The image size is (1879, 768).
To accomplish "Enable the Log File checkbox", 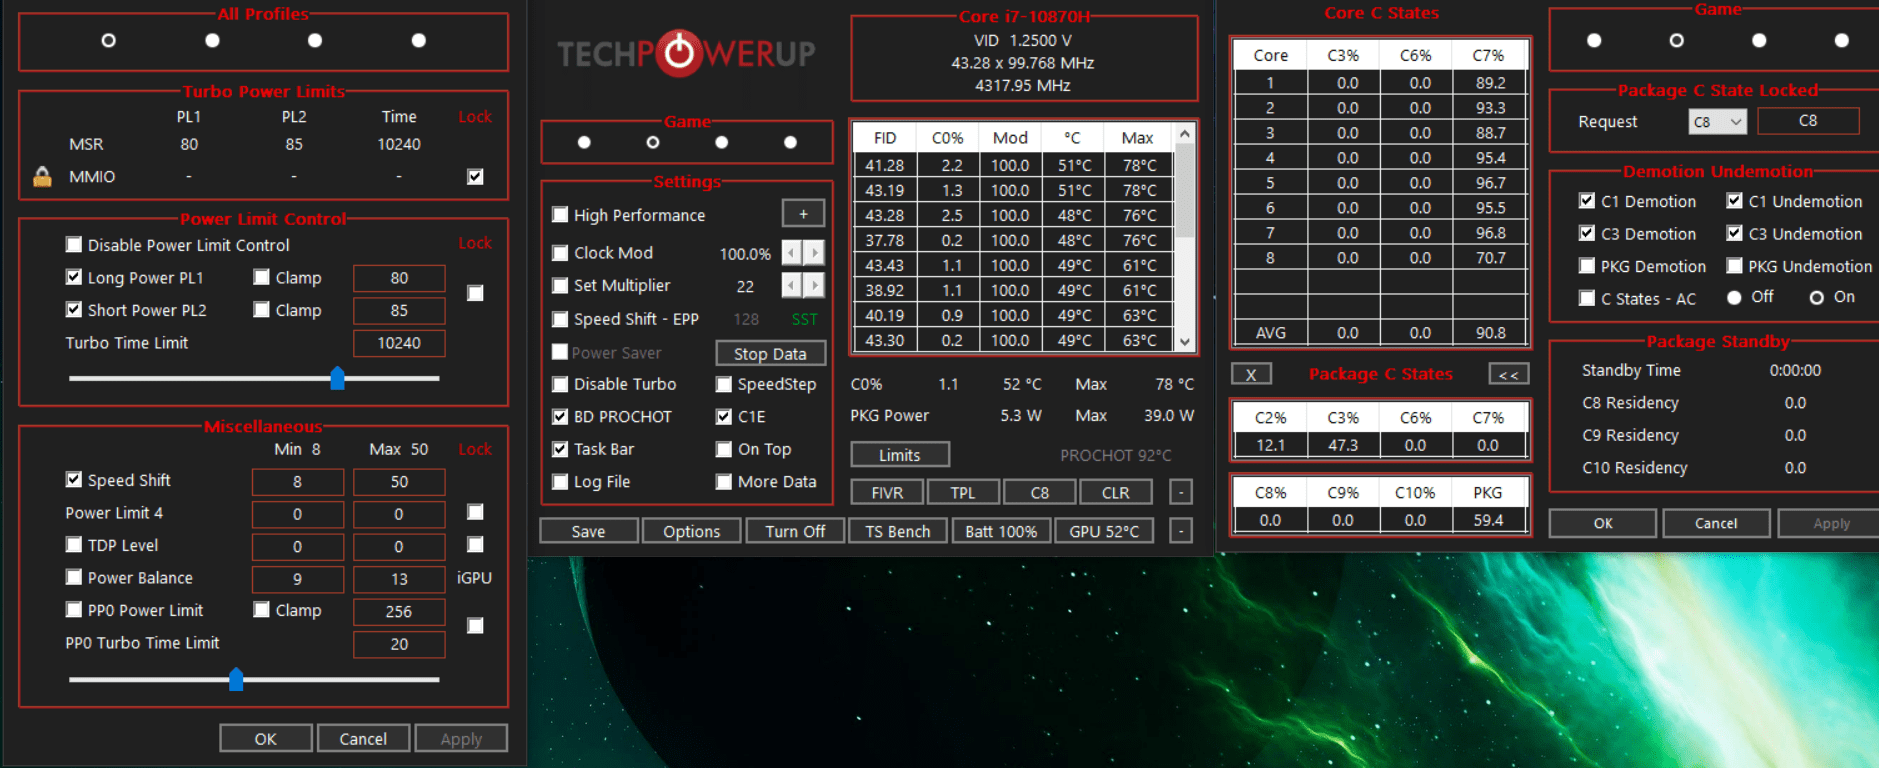I will [x=560, y=482].
